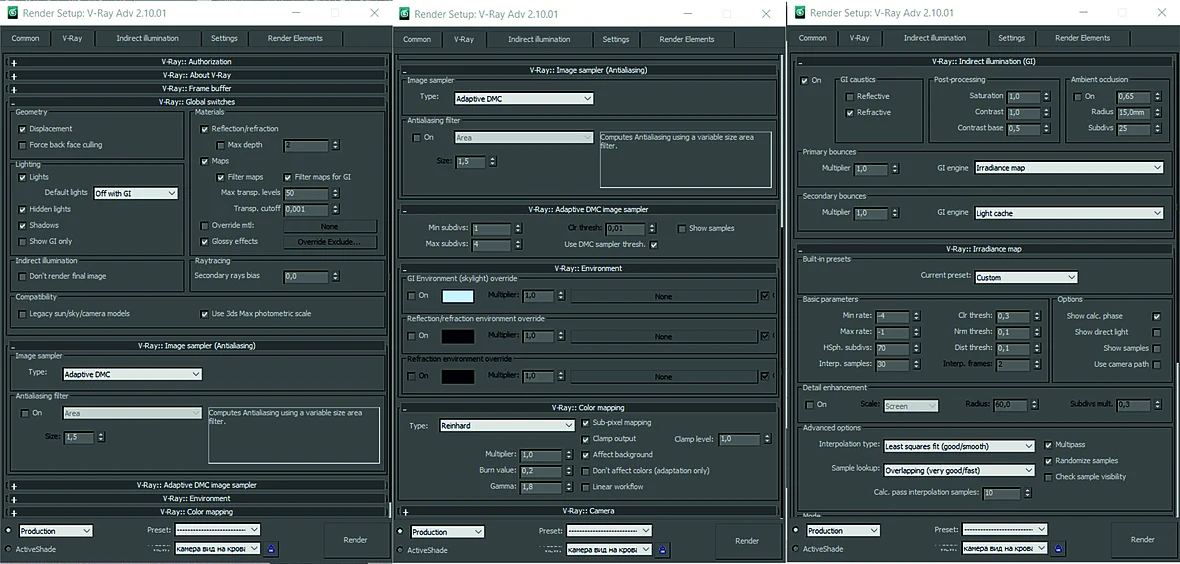
Task: Click Reflection/refraction environment override black swatch
Action: [458, 336]
